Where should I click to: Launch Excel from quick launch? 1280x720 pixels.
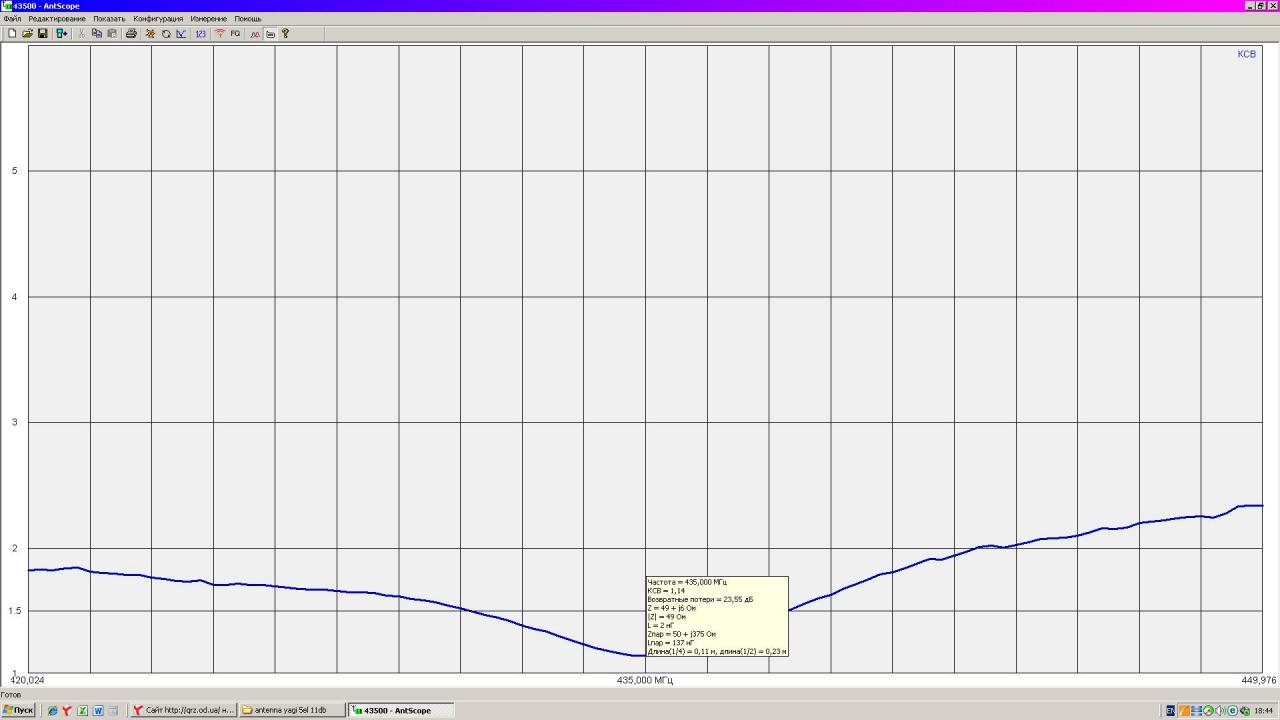(x=83, y=711)
